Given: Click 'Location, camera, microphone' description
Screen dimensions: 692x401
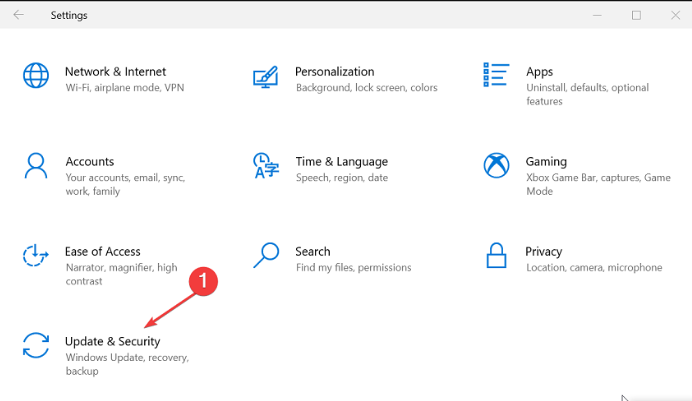Looking at the screenshot, I should pyautogui.click(x=594, y=267).
